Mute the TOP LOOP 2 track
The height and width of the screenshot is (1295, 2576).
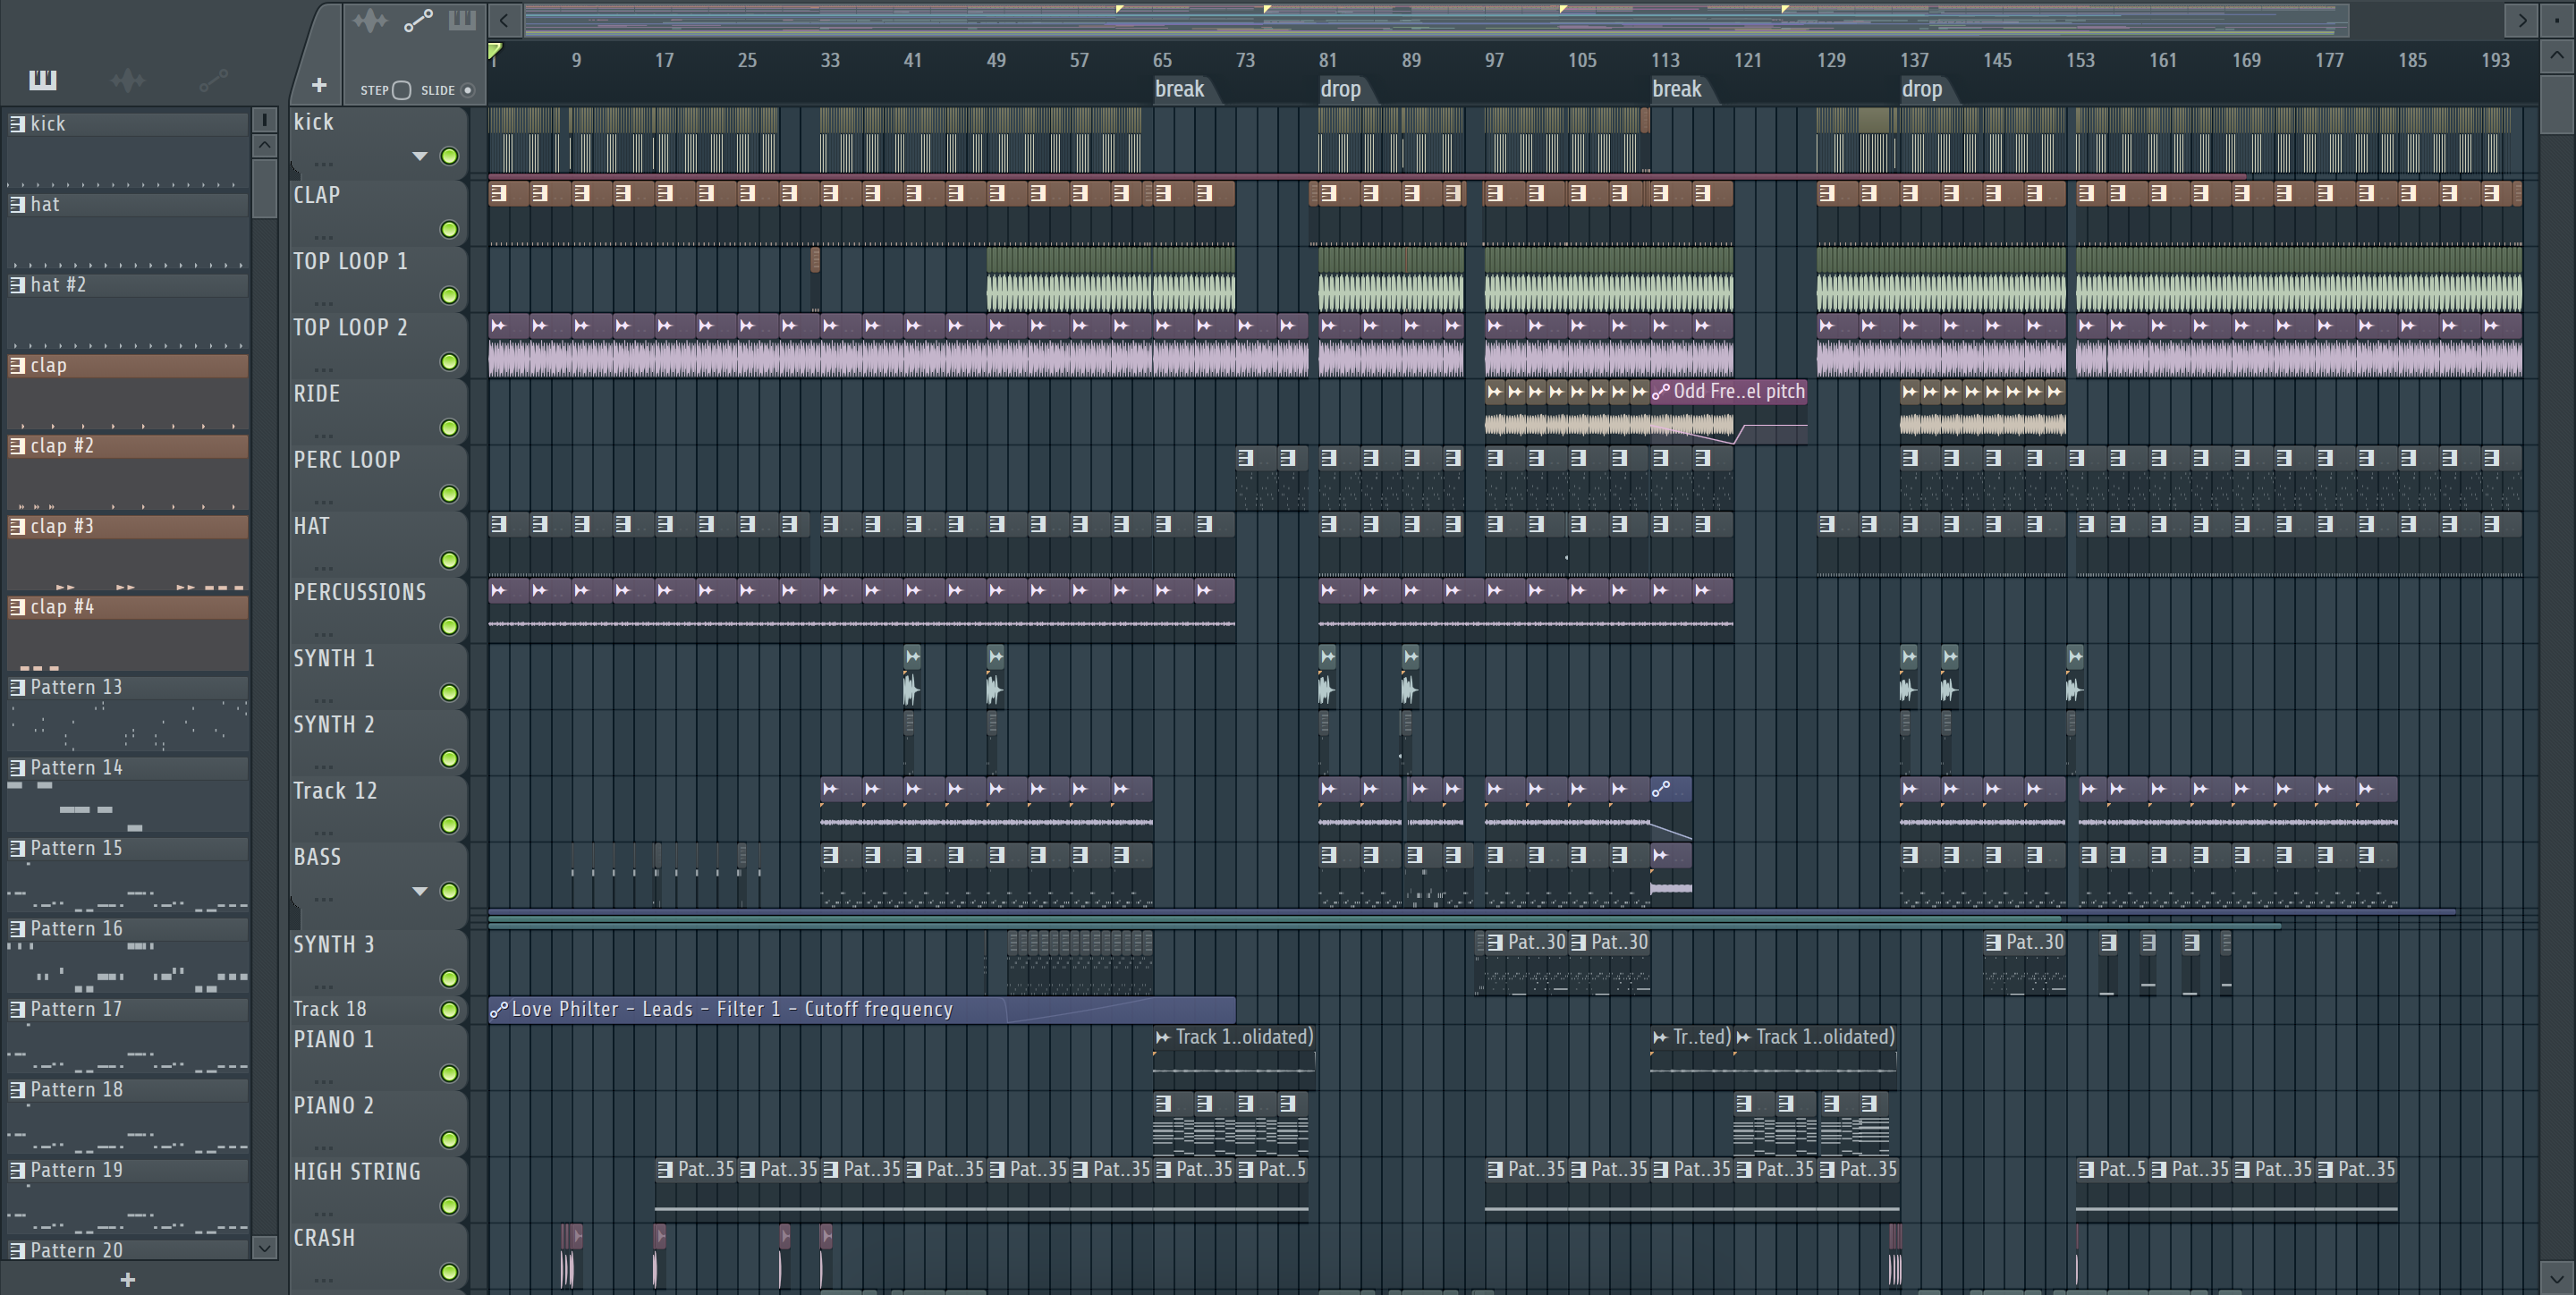pyautogui.click(x=450, y=362)
